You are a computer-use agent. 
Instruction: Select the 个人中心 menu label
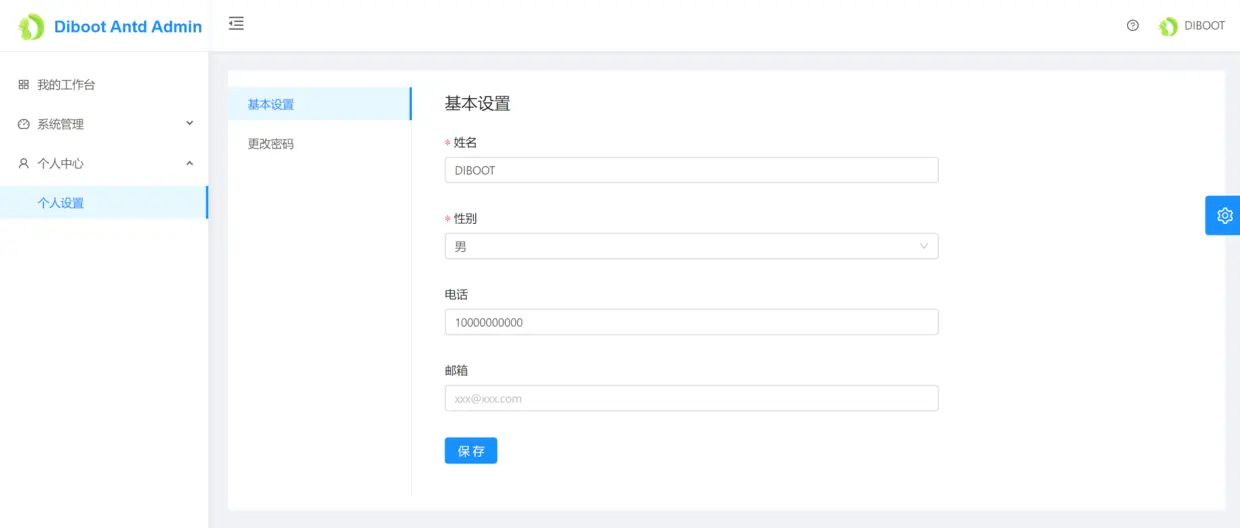point(60,163)
